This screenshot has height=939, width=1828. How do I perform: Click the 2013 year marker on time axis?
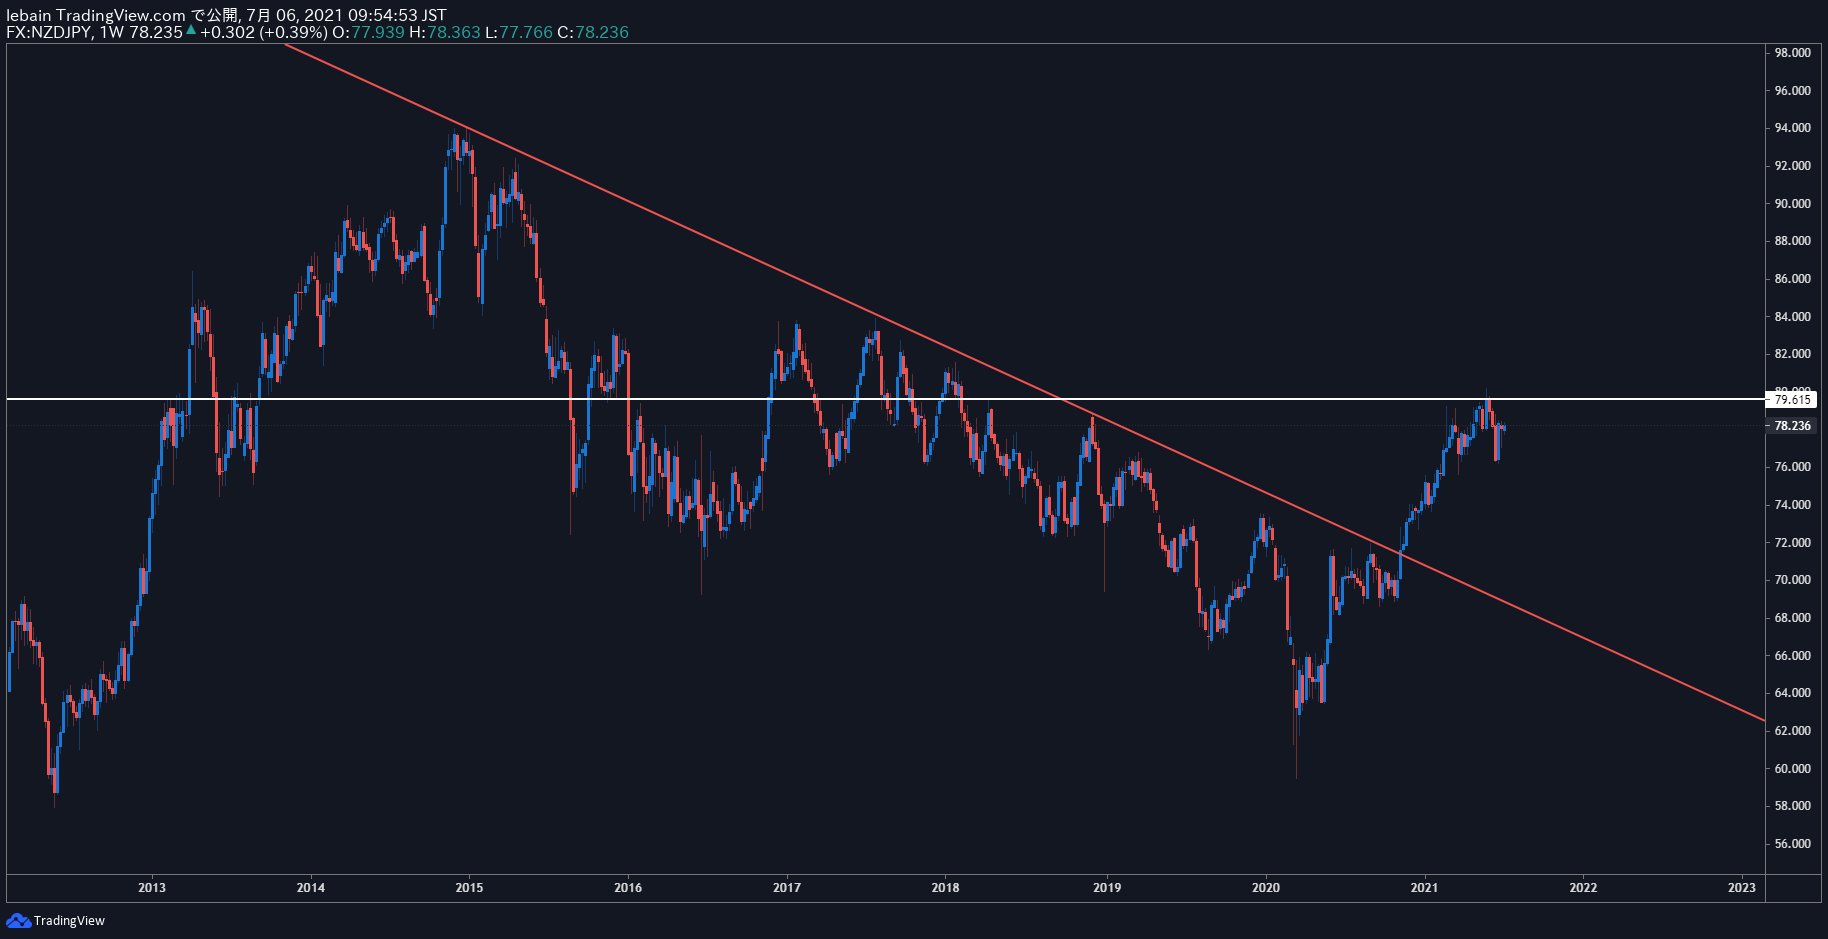coord(152,888)
